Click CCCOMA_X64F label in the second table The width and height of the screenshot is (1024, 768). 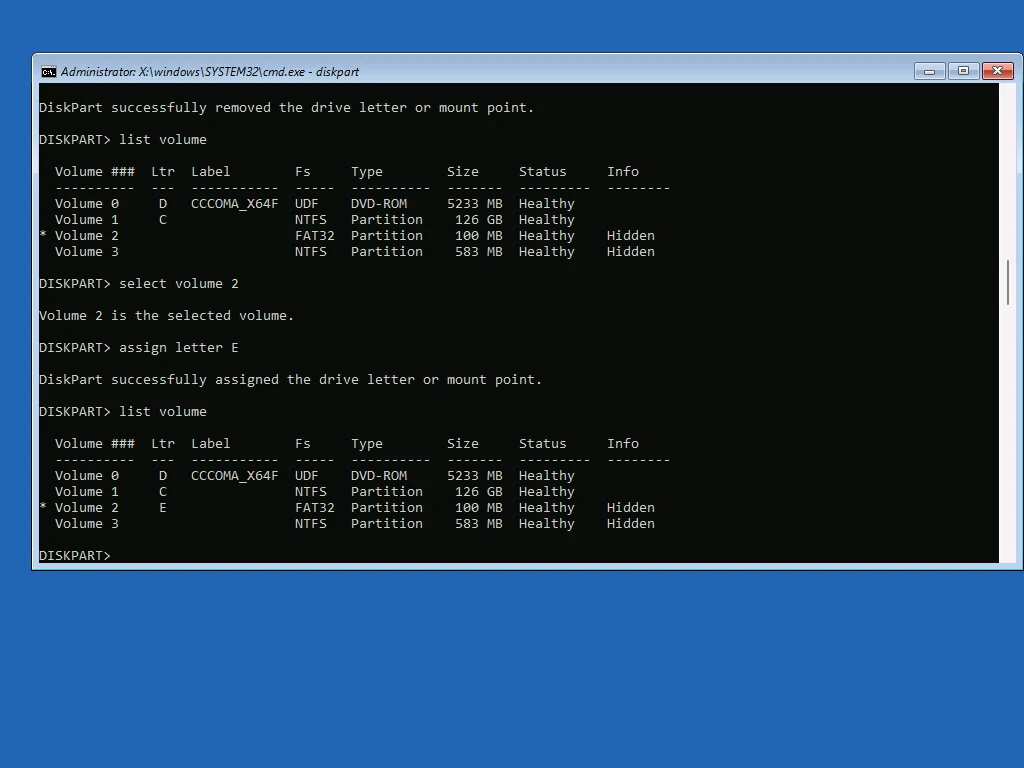pyautogui.click(x=234, y=475)
